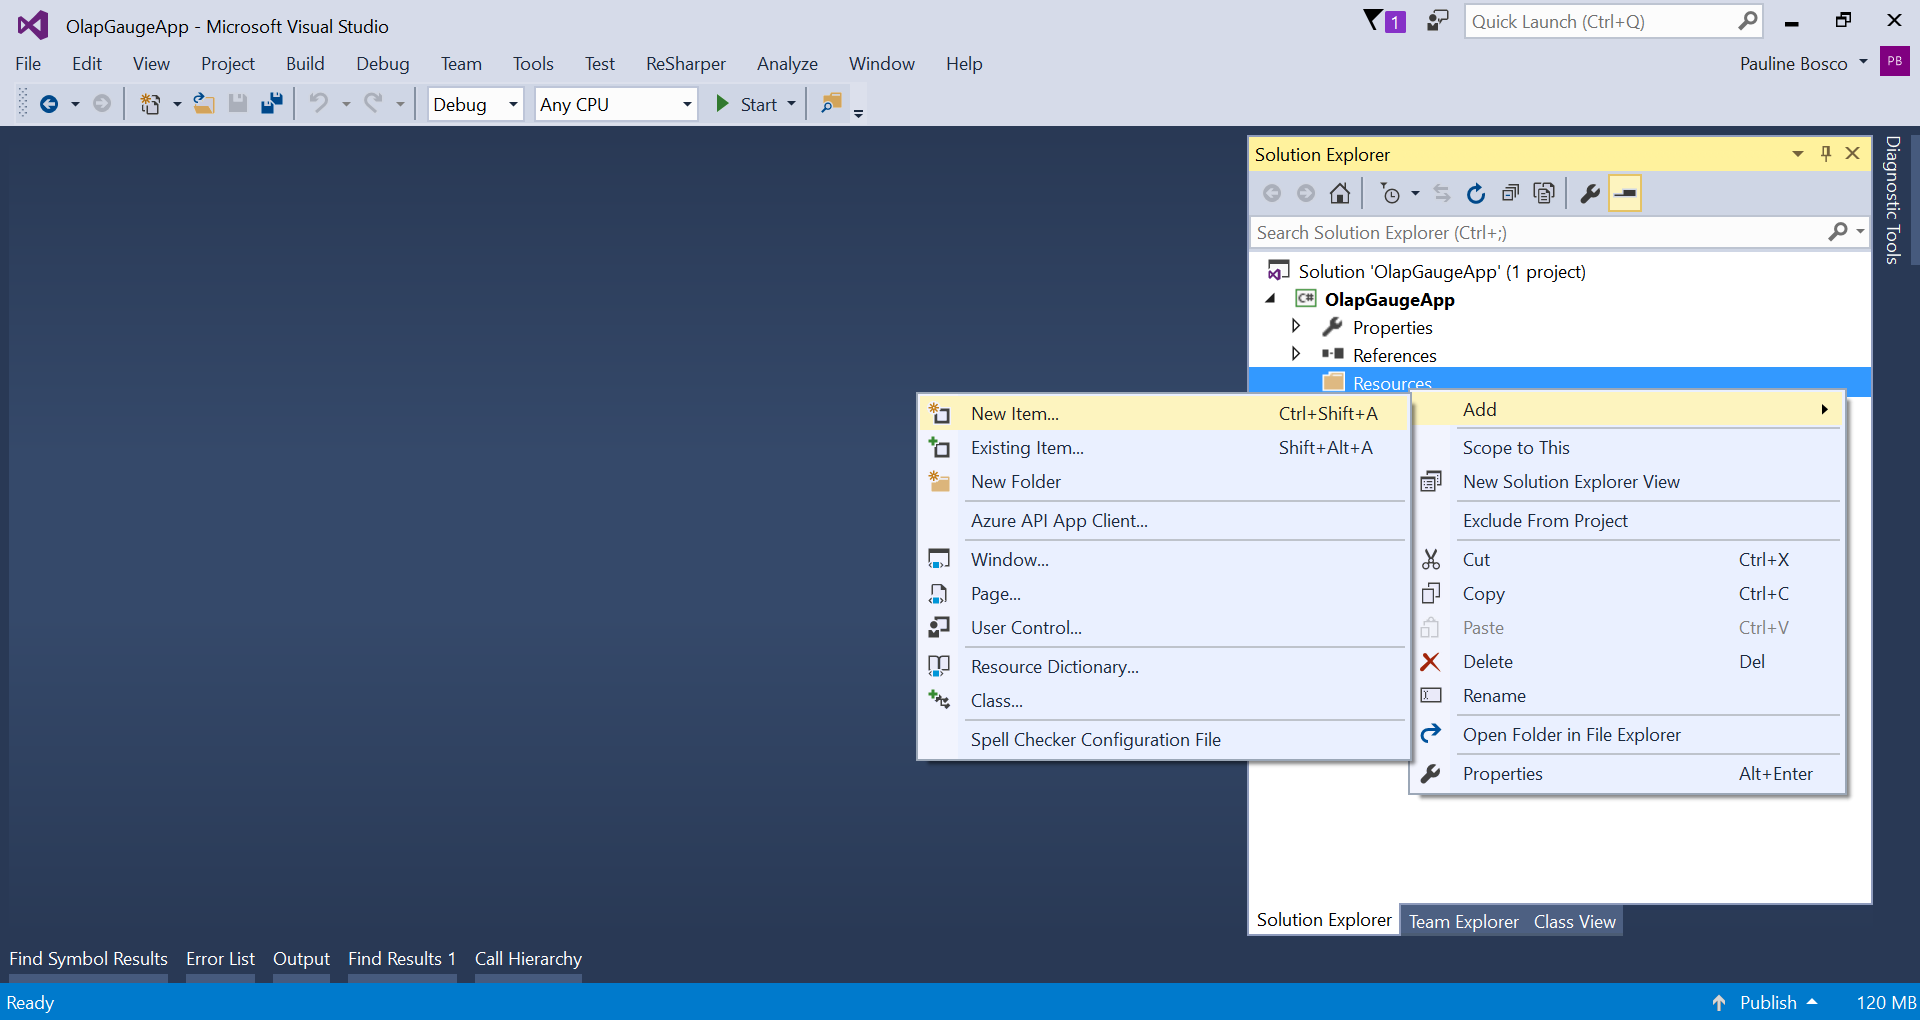The height and width of the screenshot is (1020, 1920).
Task: Click Delete with the red X
Action: [1627, 661]
